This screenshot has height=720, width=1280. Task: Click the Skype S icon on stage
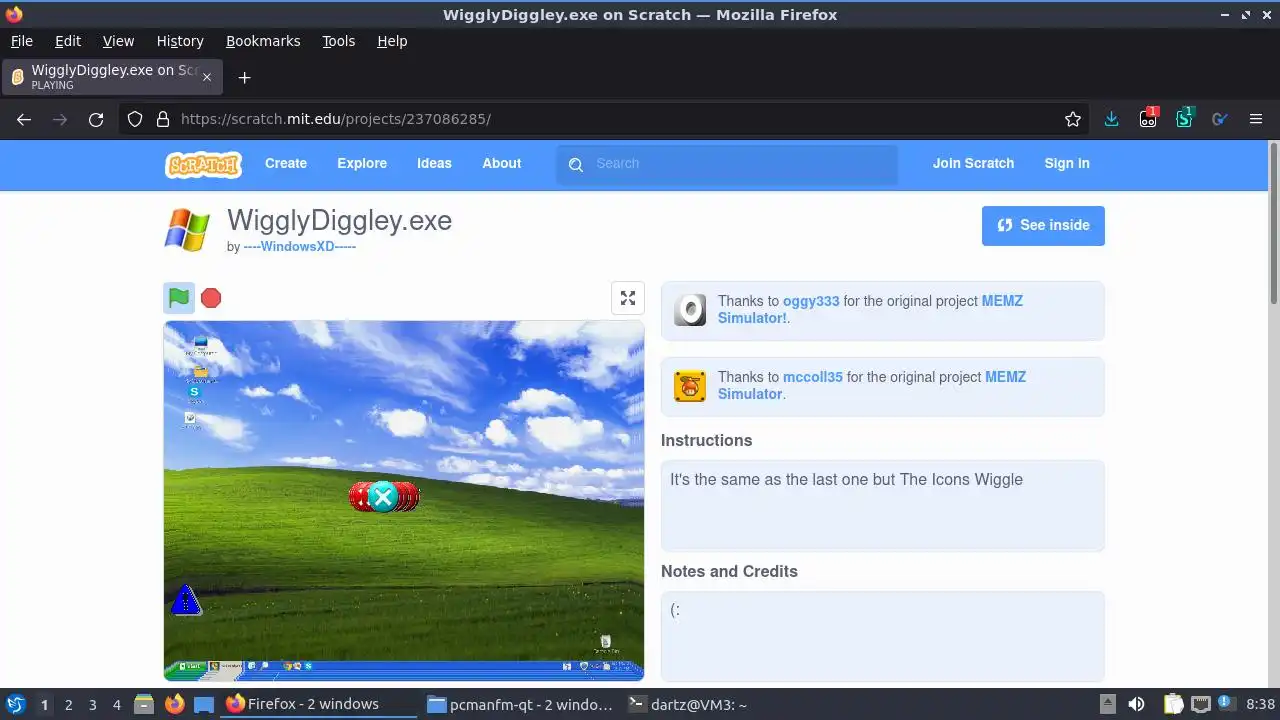(195, 392)
